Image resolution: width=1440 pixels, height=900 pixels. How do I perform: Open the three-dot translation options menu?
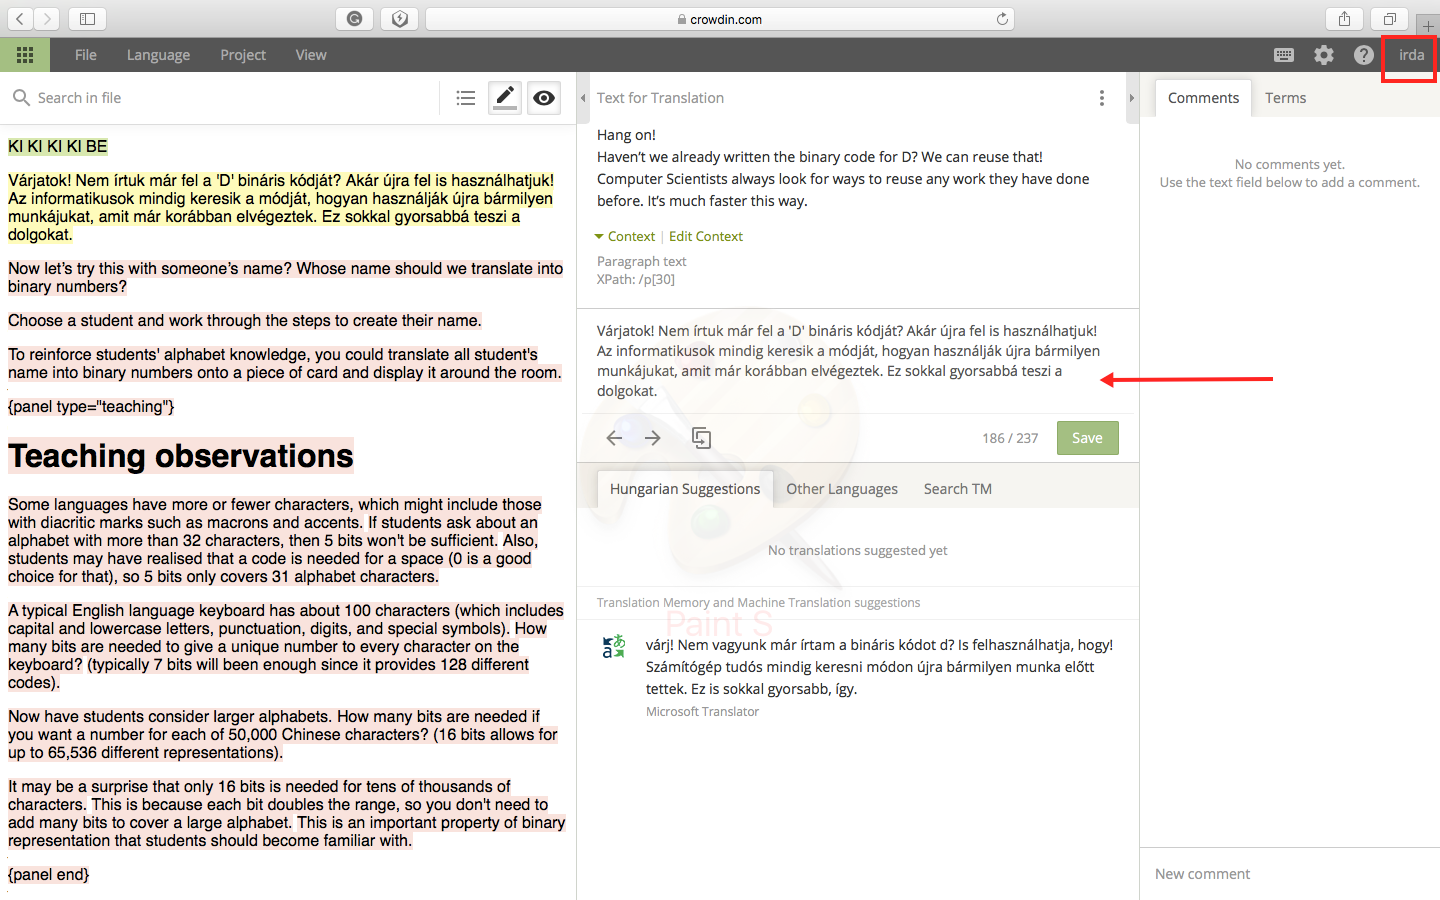[x=1102, y=98]
